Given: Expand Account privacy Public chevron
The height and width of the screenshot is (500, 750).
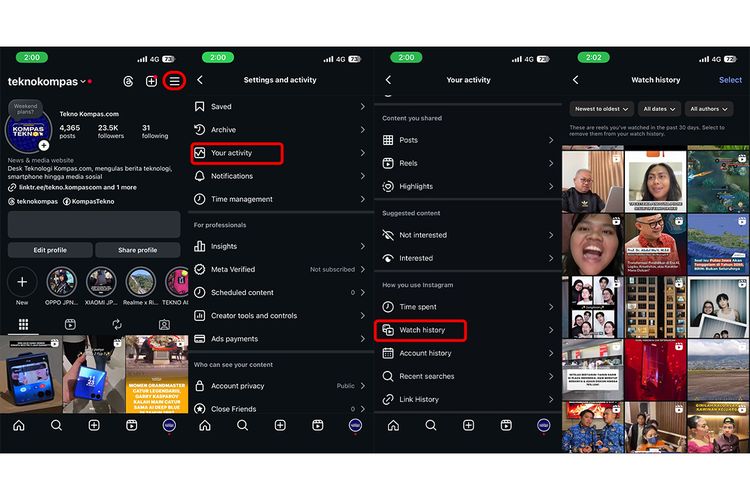Looking at the screenshot, I should (363, 386).
